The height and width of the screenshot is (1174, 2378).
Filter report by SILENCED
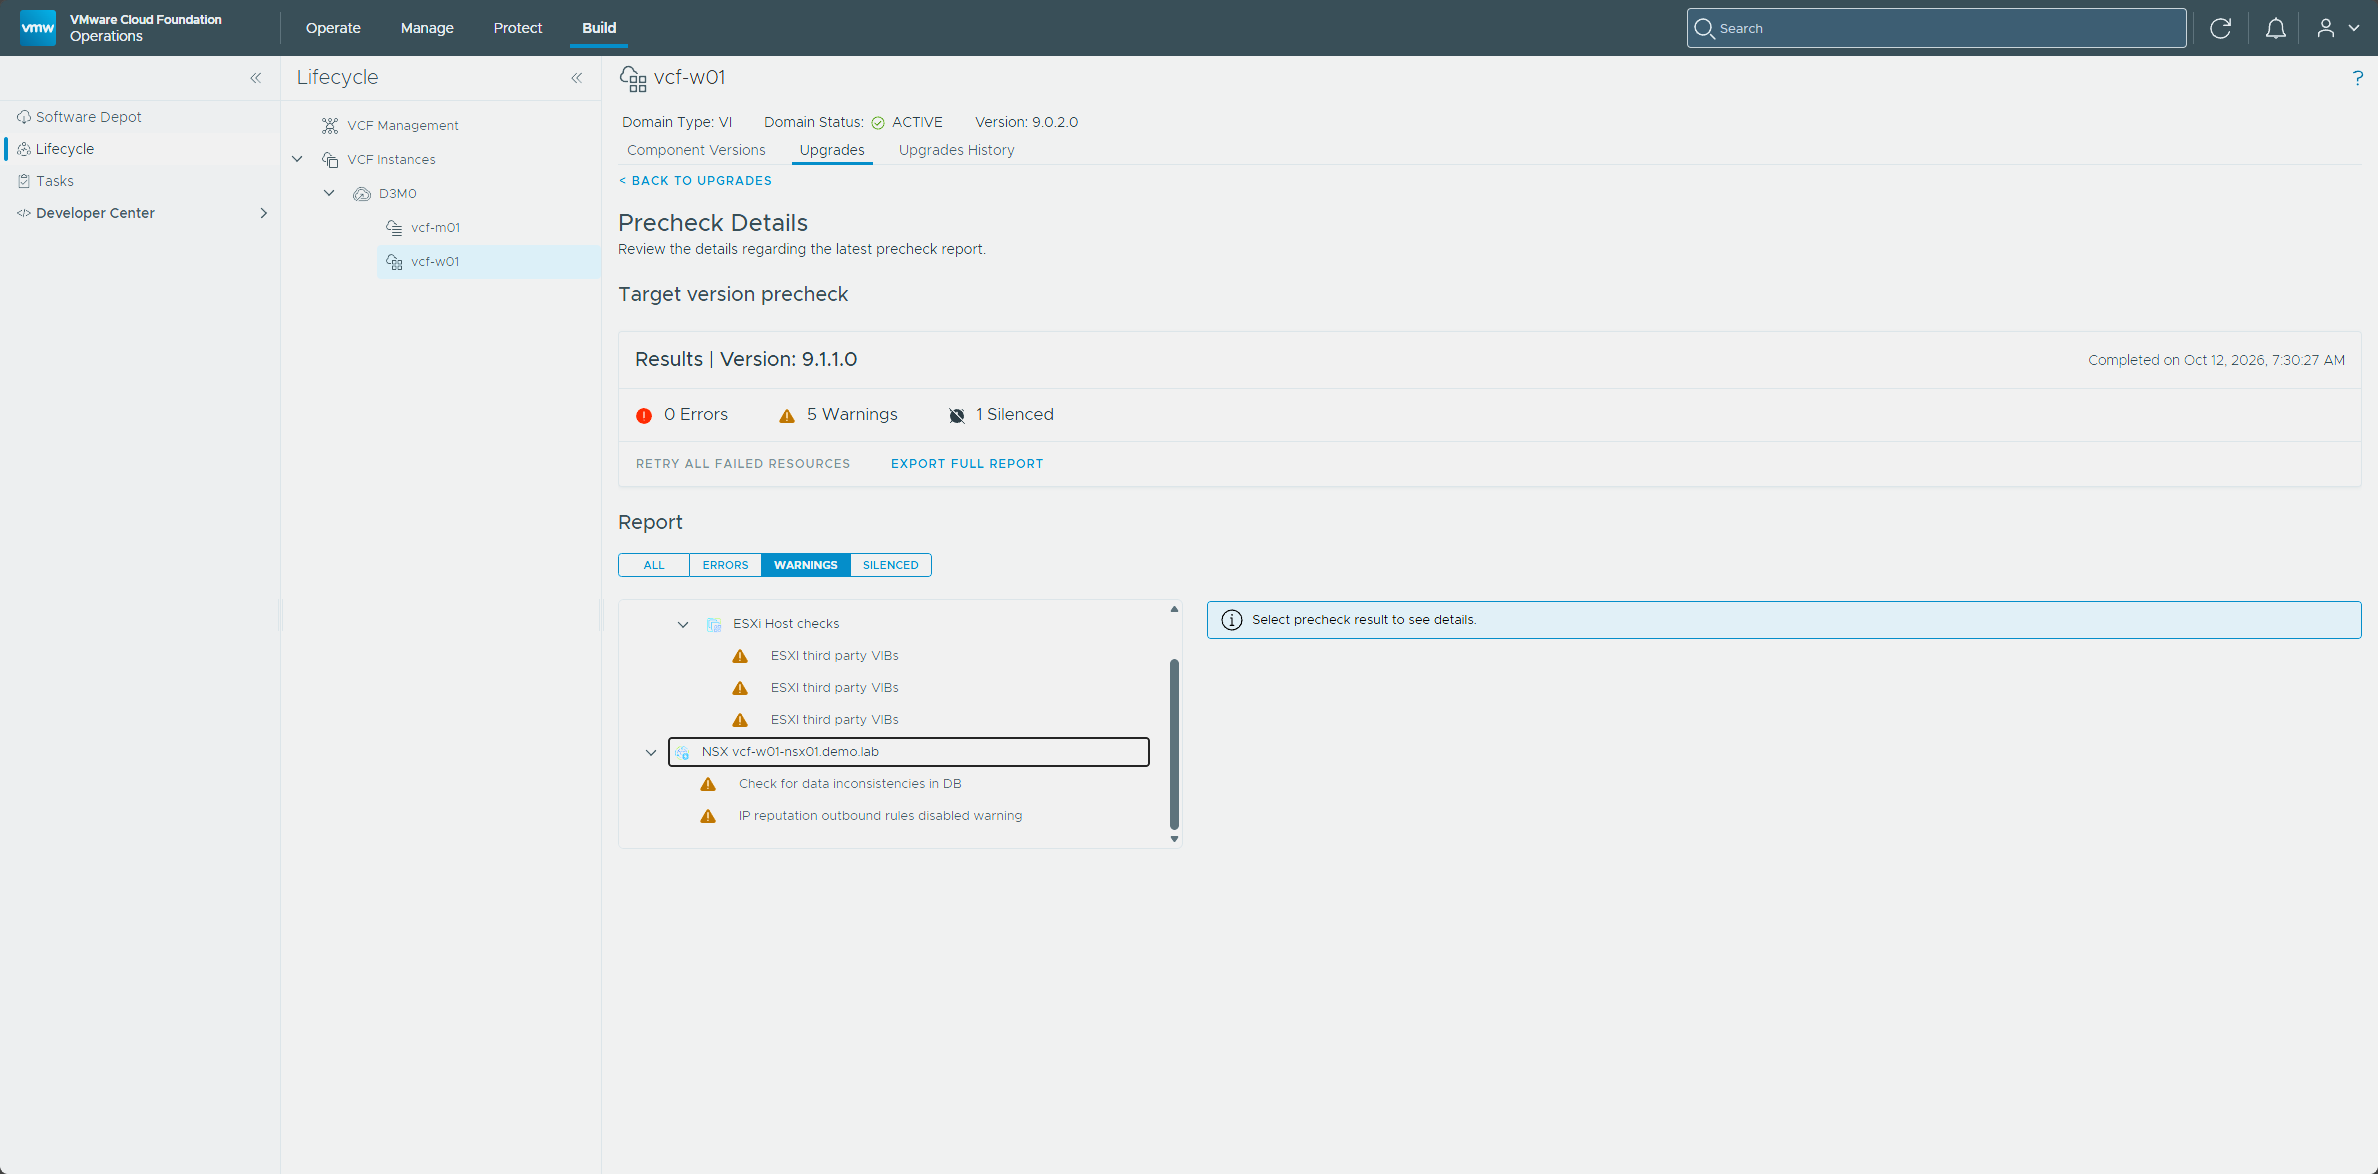(891, 565)
